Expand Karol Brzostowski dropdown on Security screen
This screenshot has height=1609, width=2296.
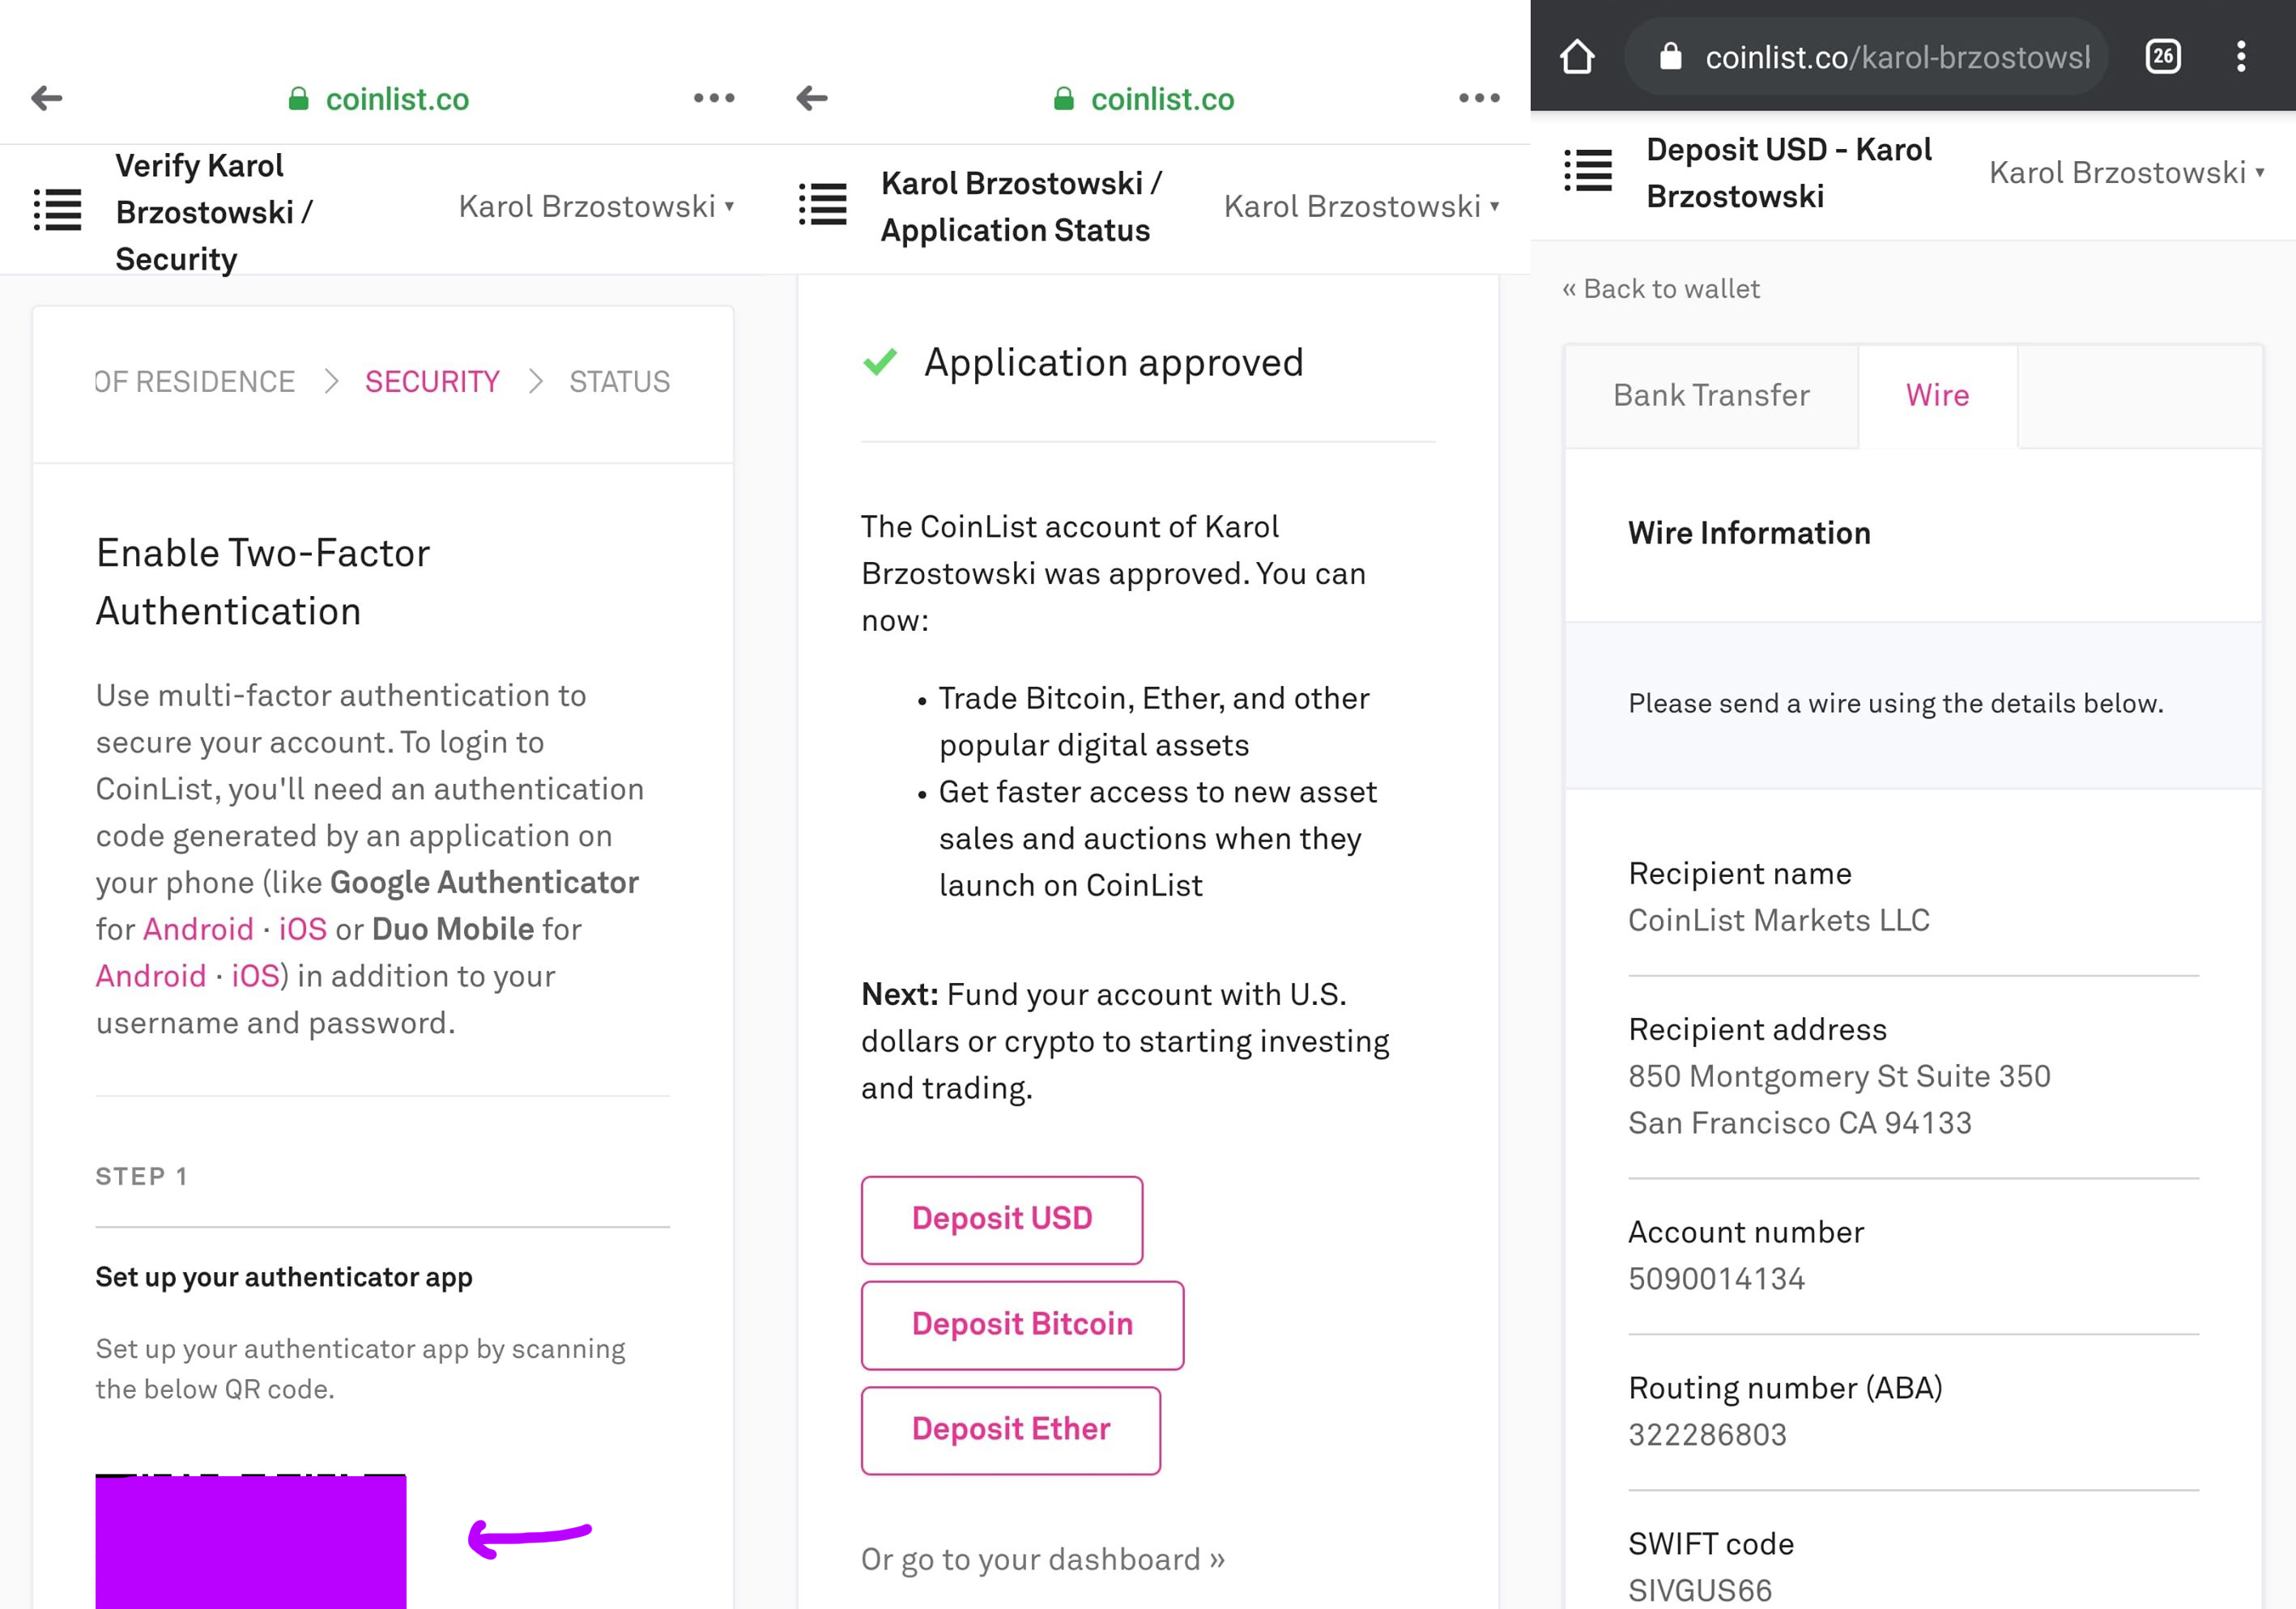point(596,206)
